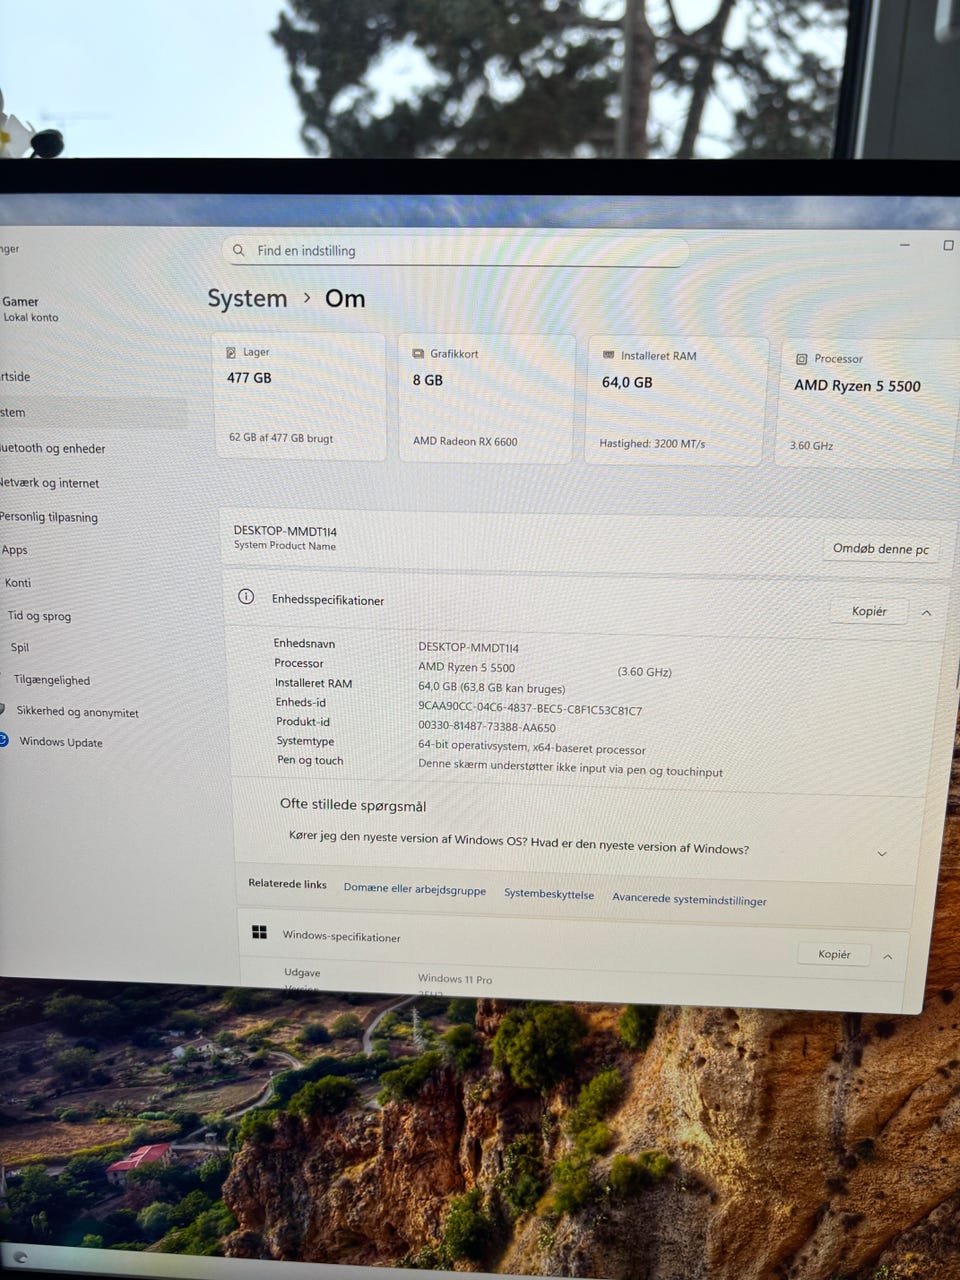Open the Grafikkort 8 GB card
The image size is (960, 1280).
tap(486, 399)
